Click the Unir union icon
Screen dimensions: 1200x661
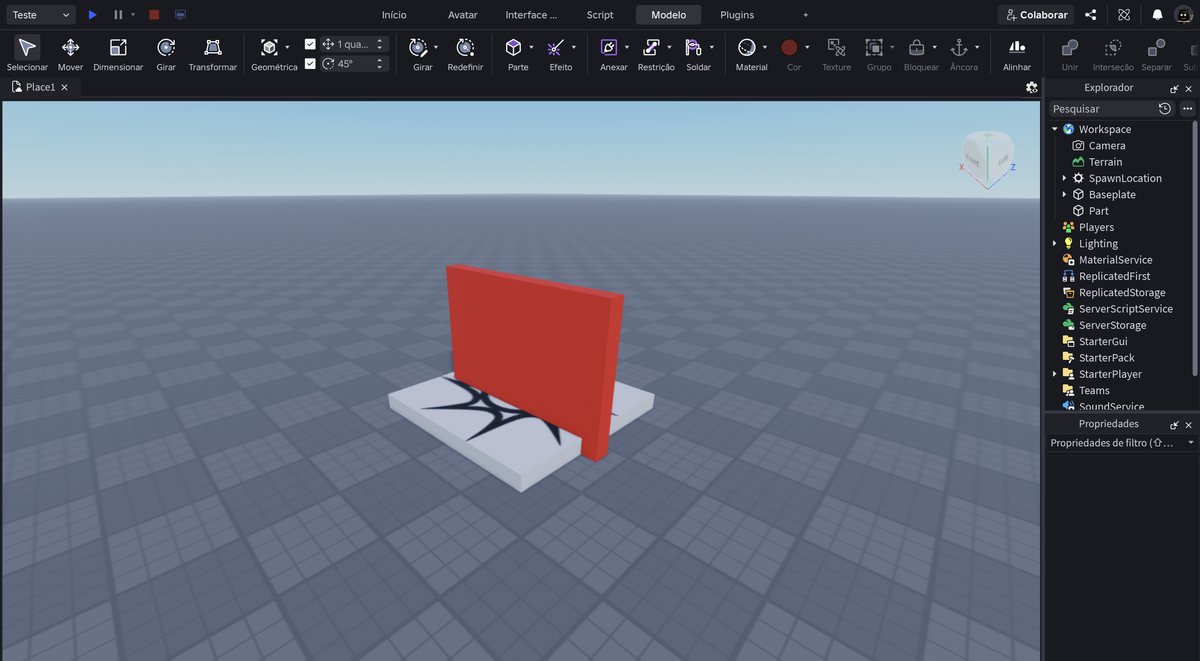tap(1070, 48)
